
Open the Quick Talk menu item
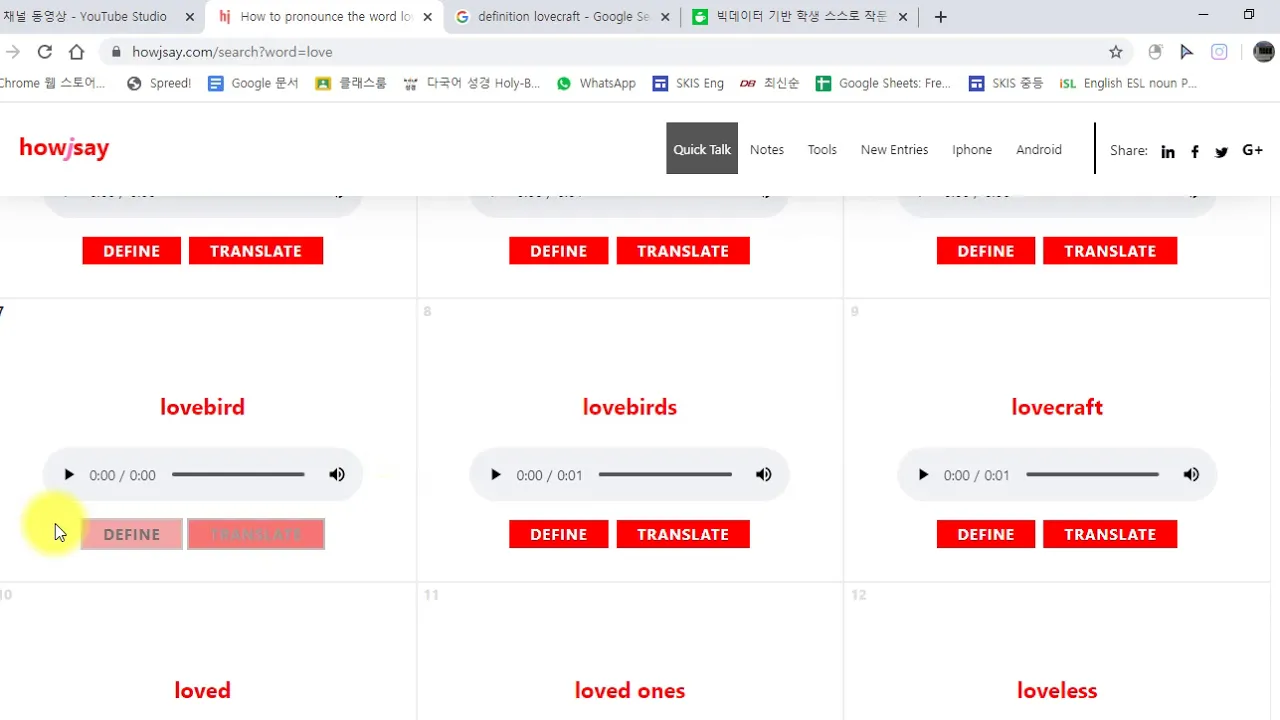click(x=702, y=149)
